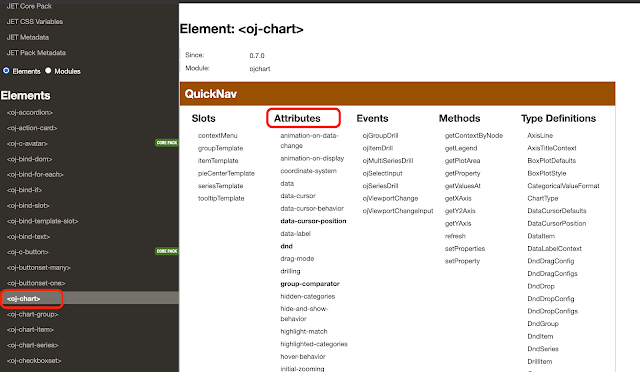This screenshot has height=372, width=640.
Task: Open the tooltipTemplate slot link
Action: pyautogui.click(x=221, y=198)
